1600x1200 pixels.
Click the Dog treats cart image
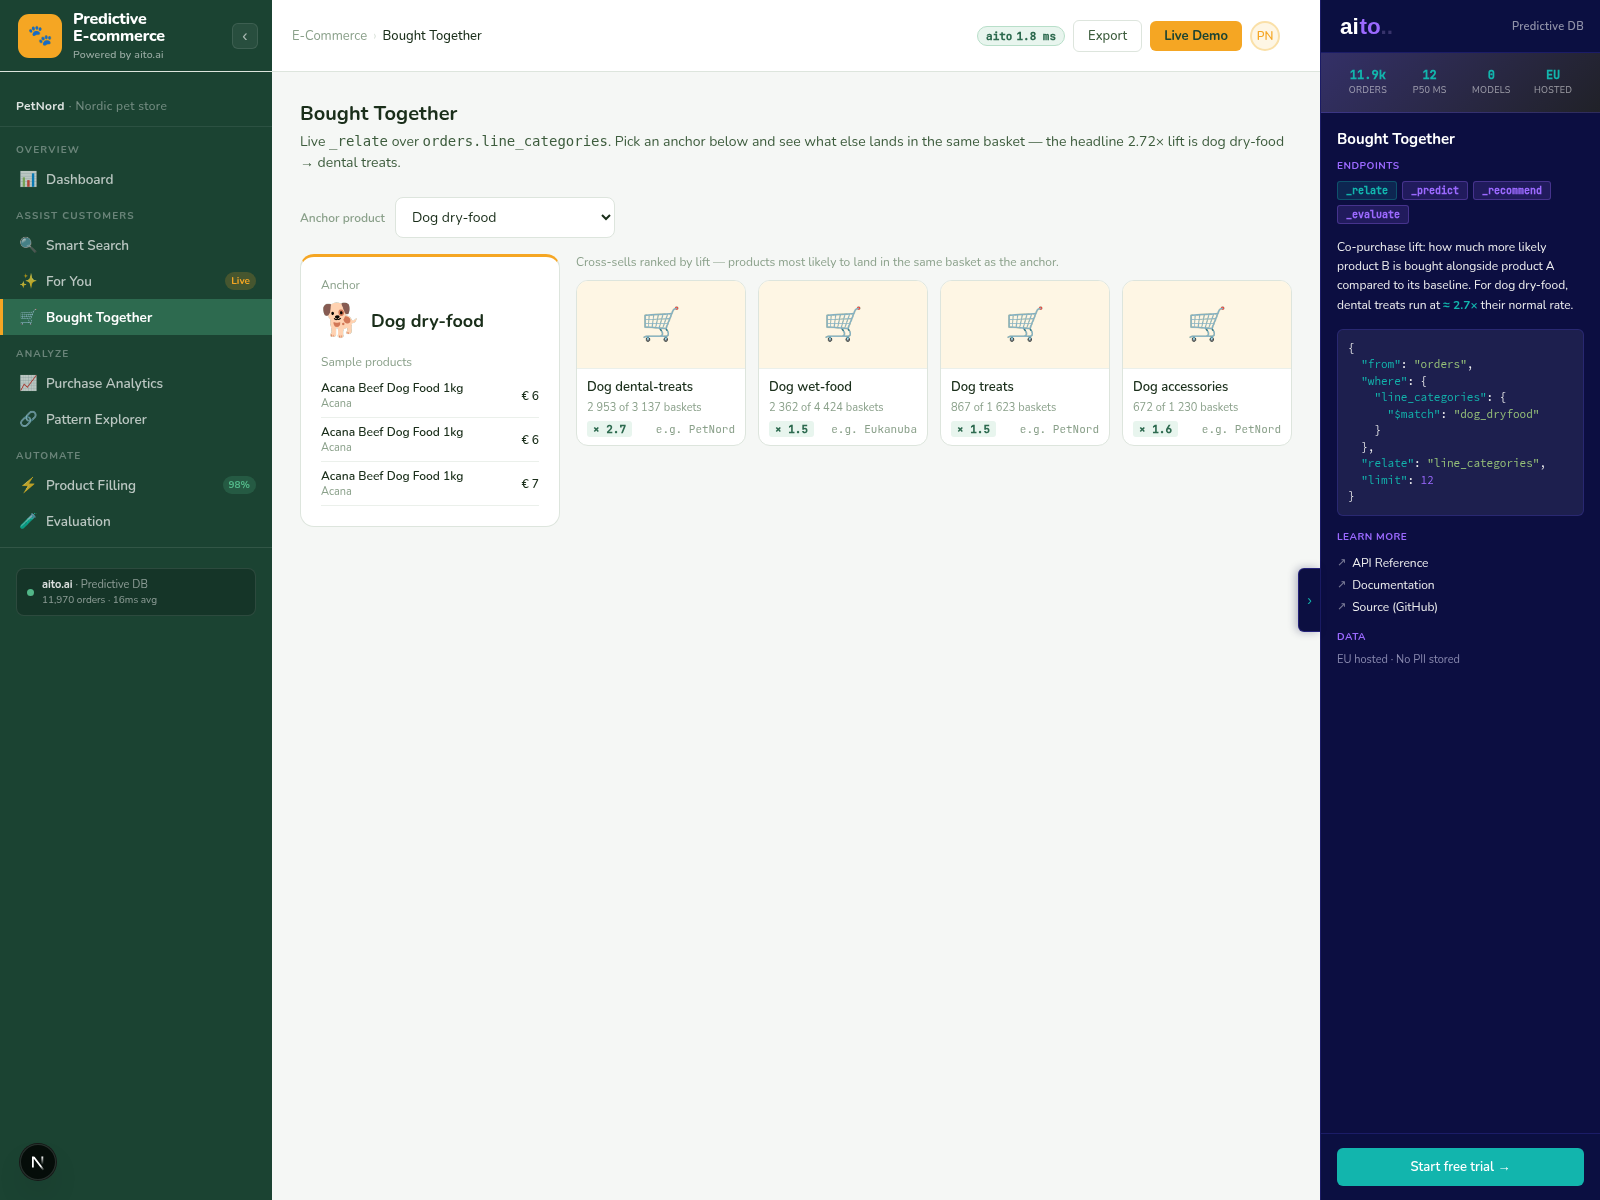pyautogui.click(x=1025, y=325)
